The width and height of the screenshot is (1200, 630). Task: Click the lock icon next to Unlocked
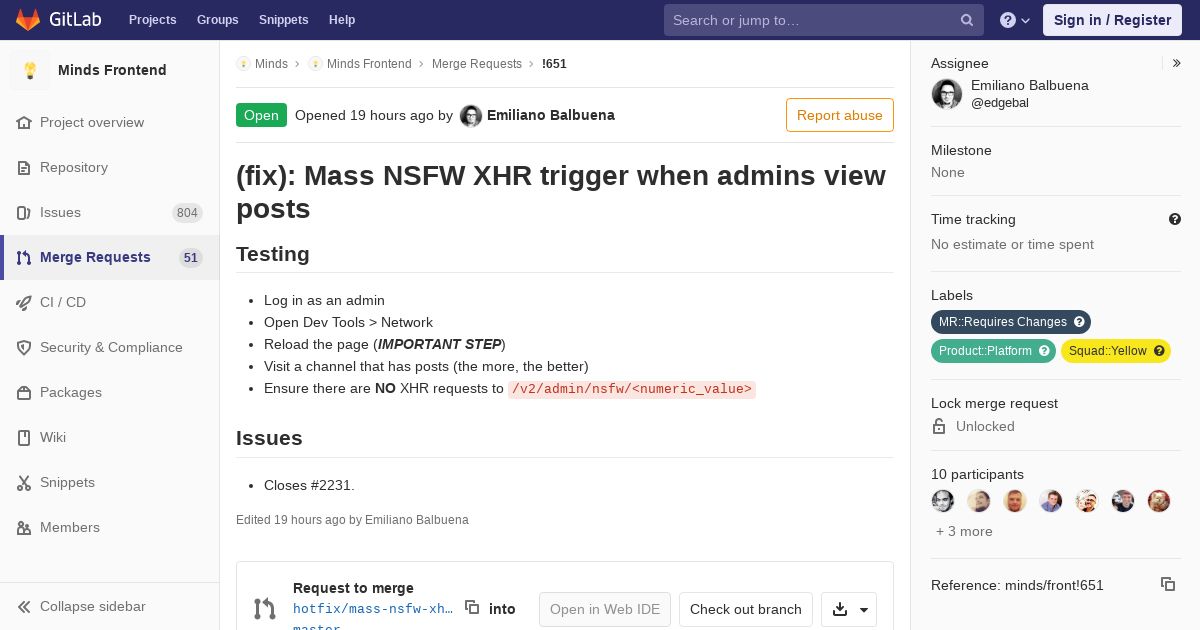939,426
